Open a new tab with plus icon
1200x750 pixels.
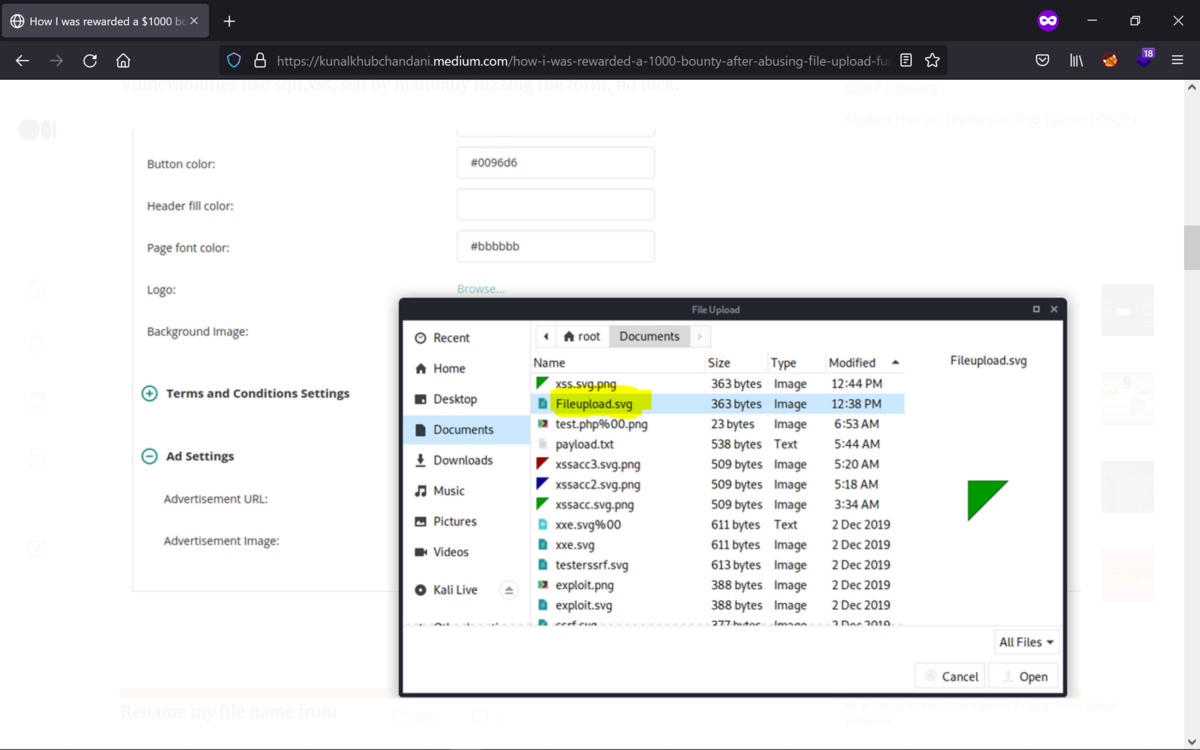click(229, 21)
